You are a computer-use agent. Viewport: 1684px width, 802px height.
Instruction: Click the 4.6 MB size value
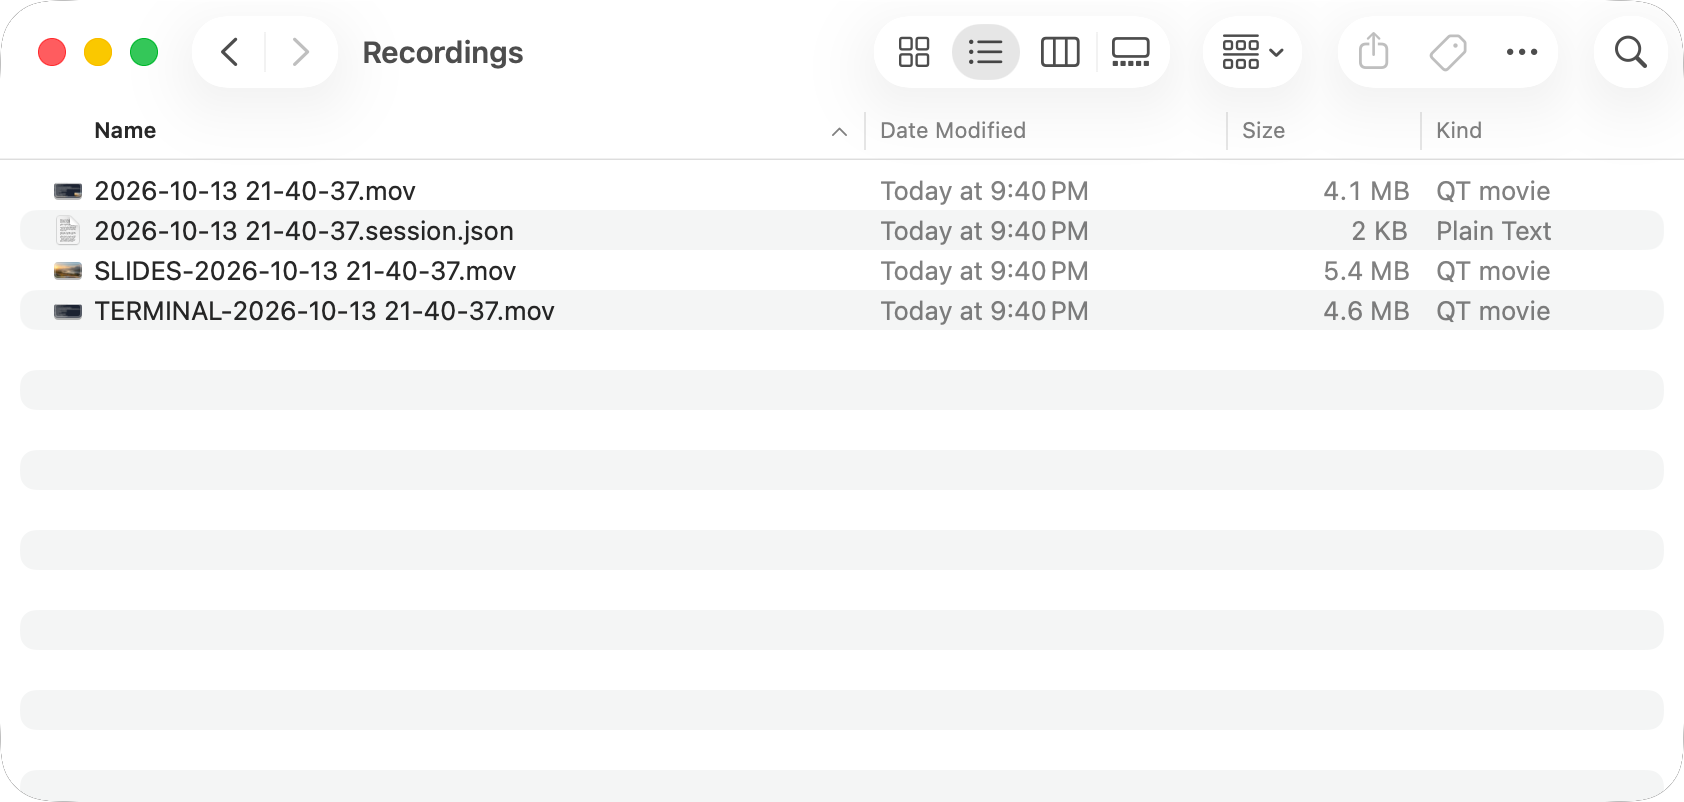tap(1366, 311)
